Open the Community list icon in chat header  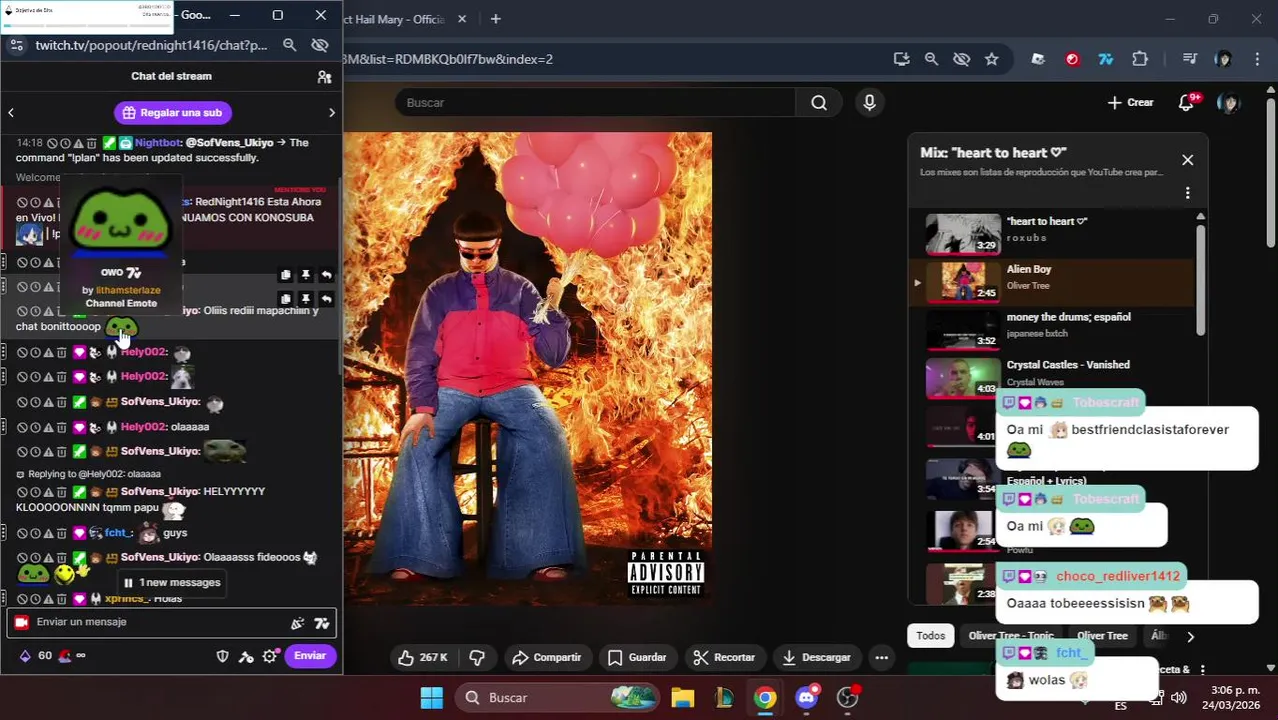(x=324, y=77)
